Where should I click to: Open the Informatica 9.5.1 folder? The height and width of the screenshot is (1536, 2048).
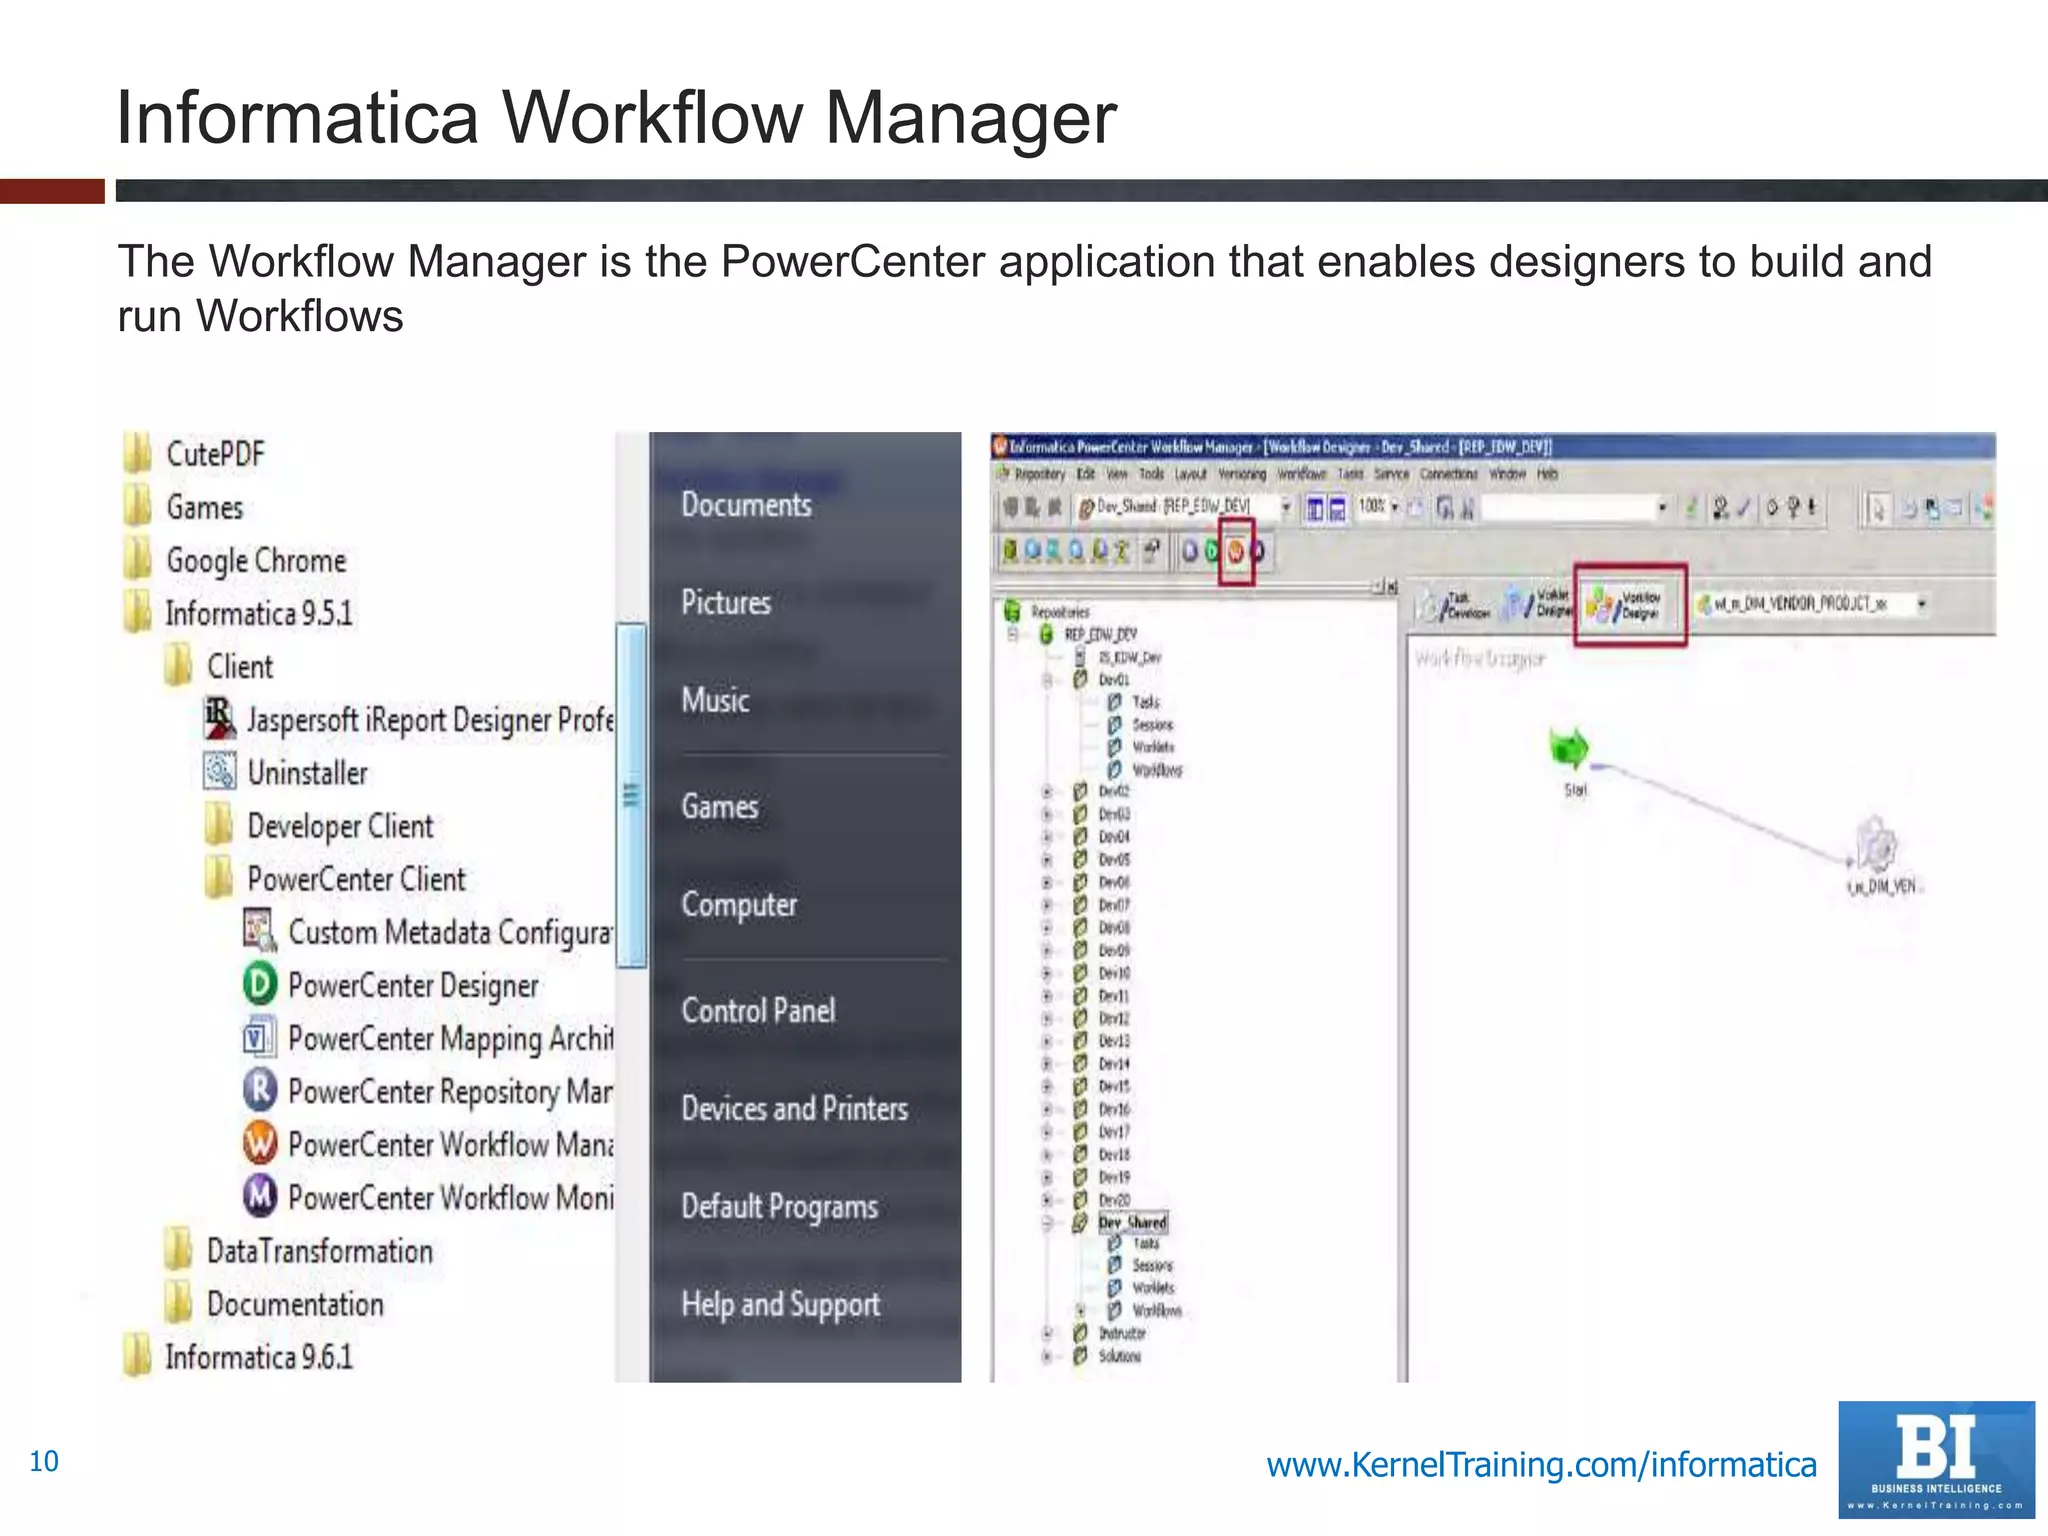pos(239,613)
